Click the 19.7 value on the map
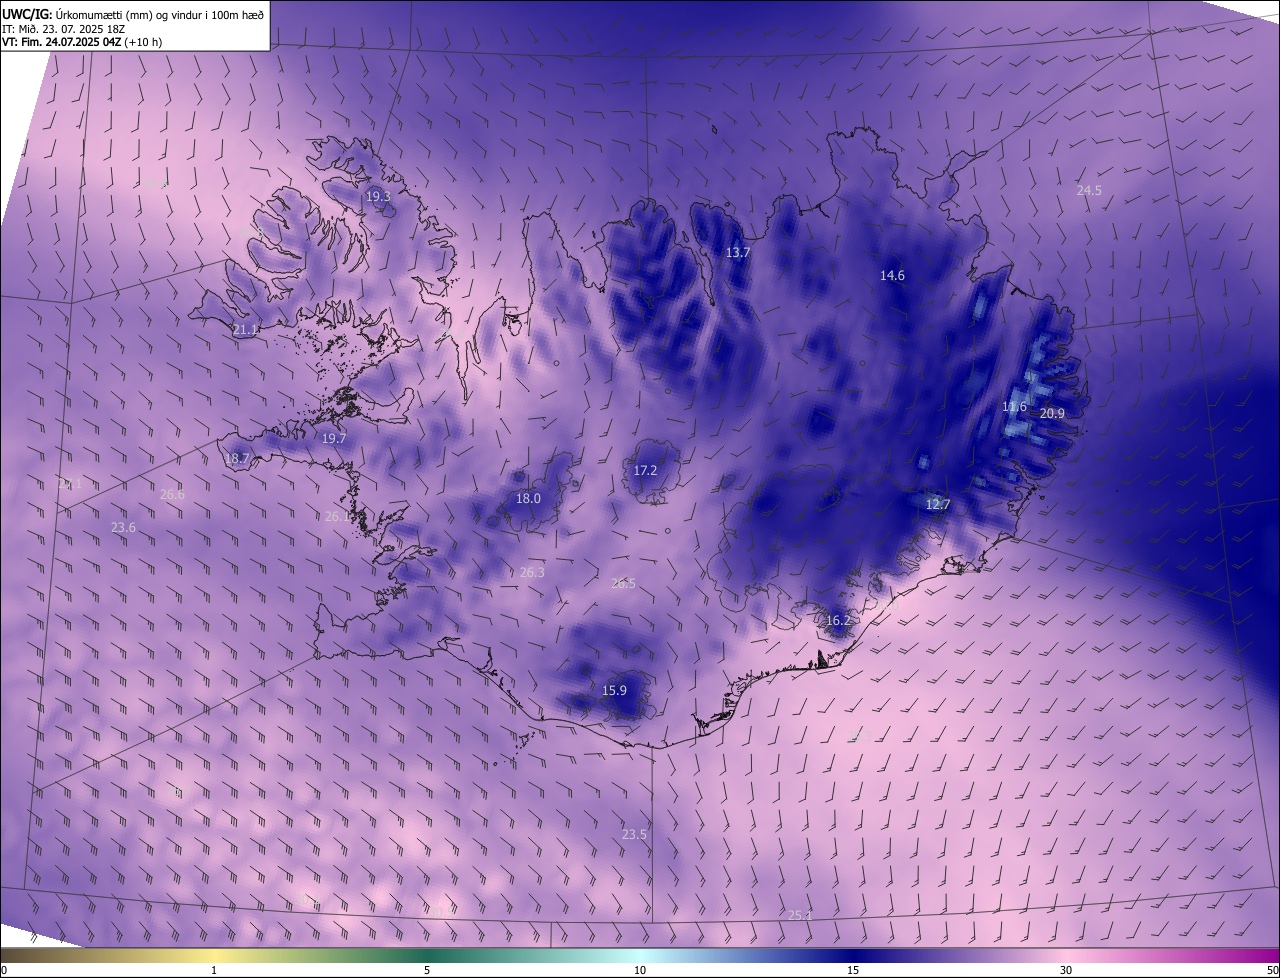This screenshot has height=978, width=1280. [333, 438]
